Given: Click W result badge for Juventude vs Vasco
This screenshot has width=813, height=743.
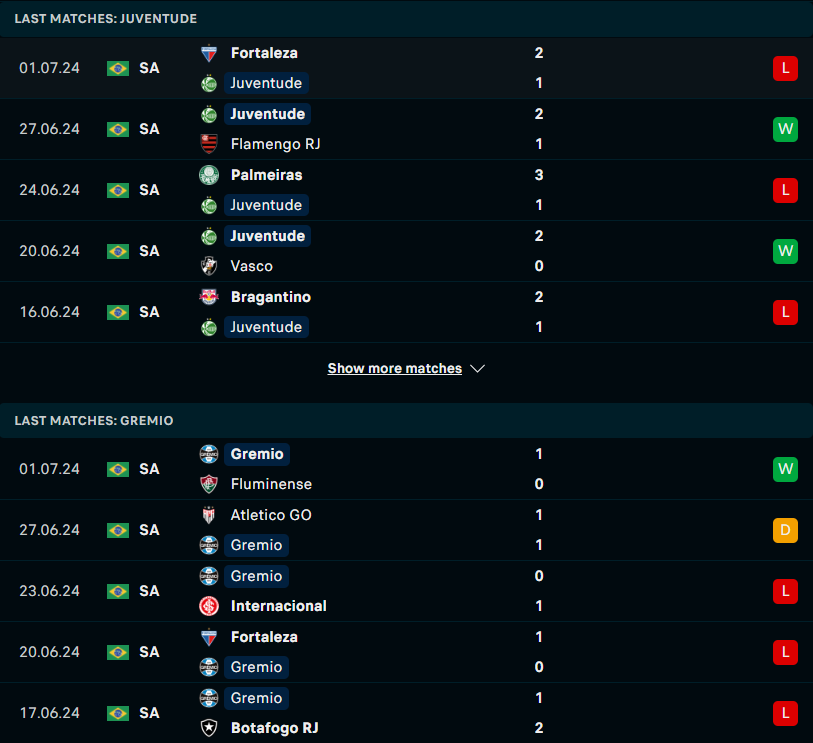Looking at the screenshot, I should (785, 251).
